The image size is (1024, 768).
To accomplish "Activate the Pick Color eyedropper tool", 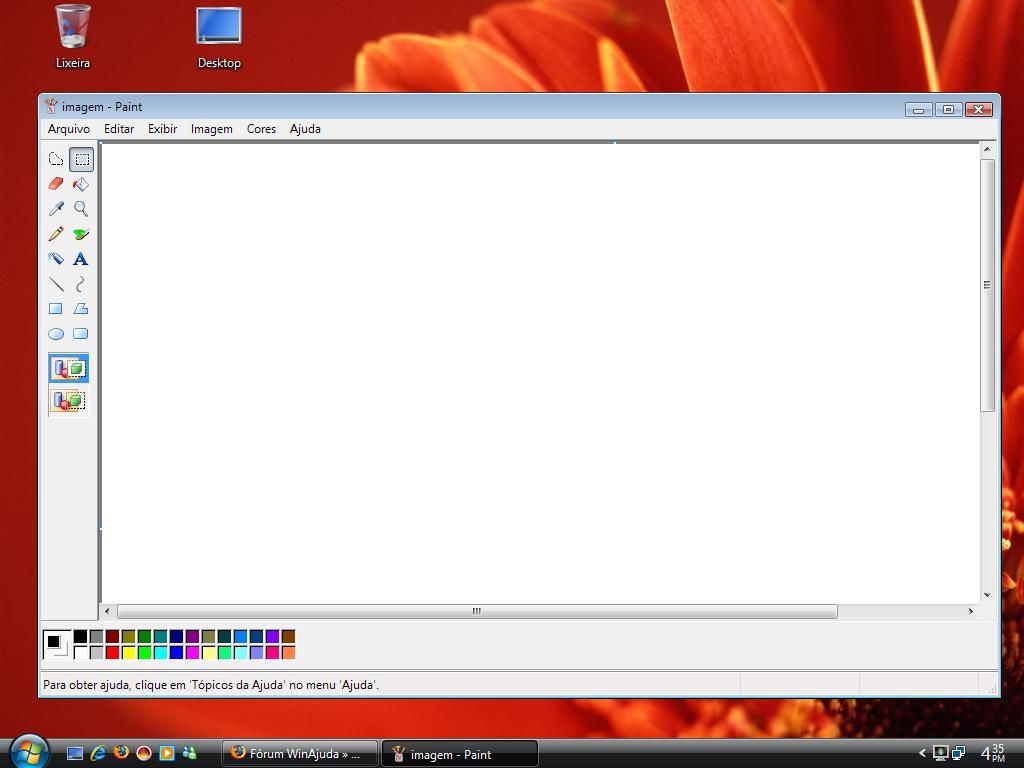I will [56, 209].
